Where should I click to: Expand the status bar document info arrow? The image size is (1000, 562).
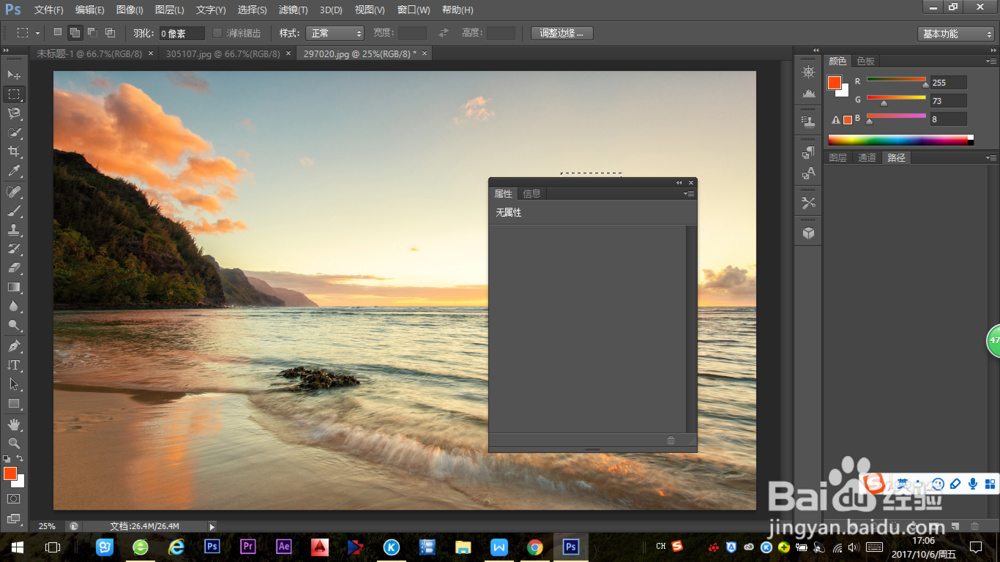click(212, 526)
